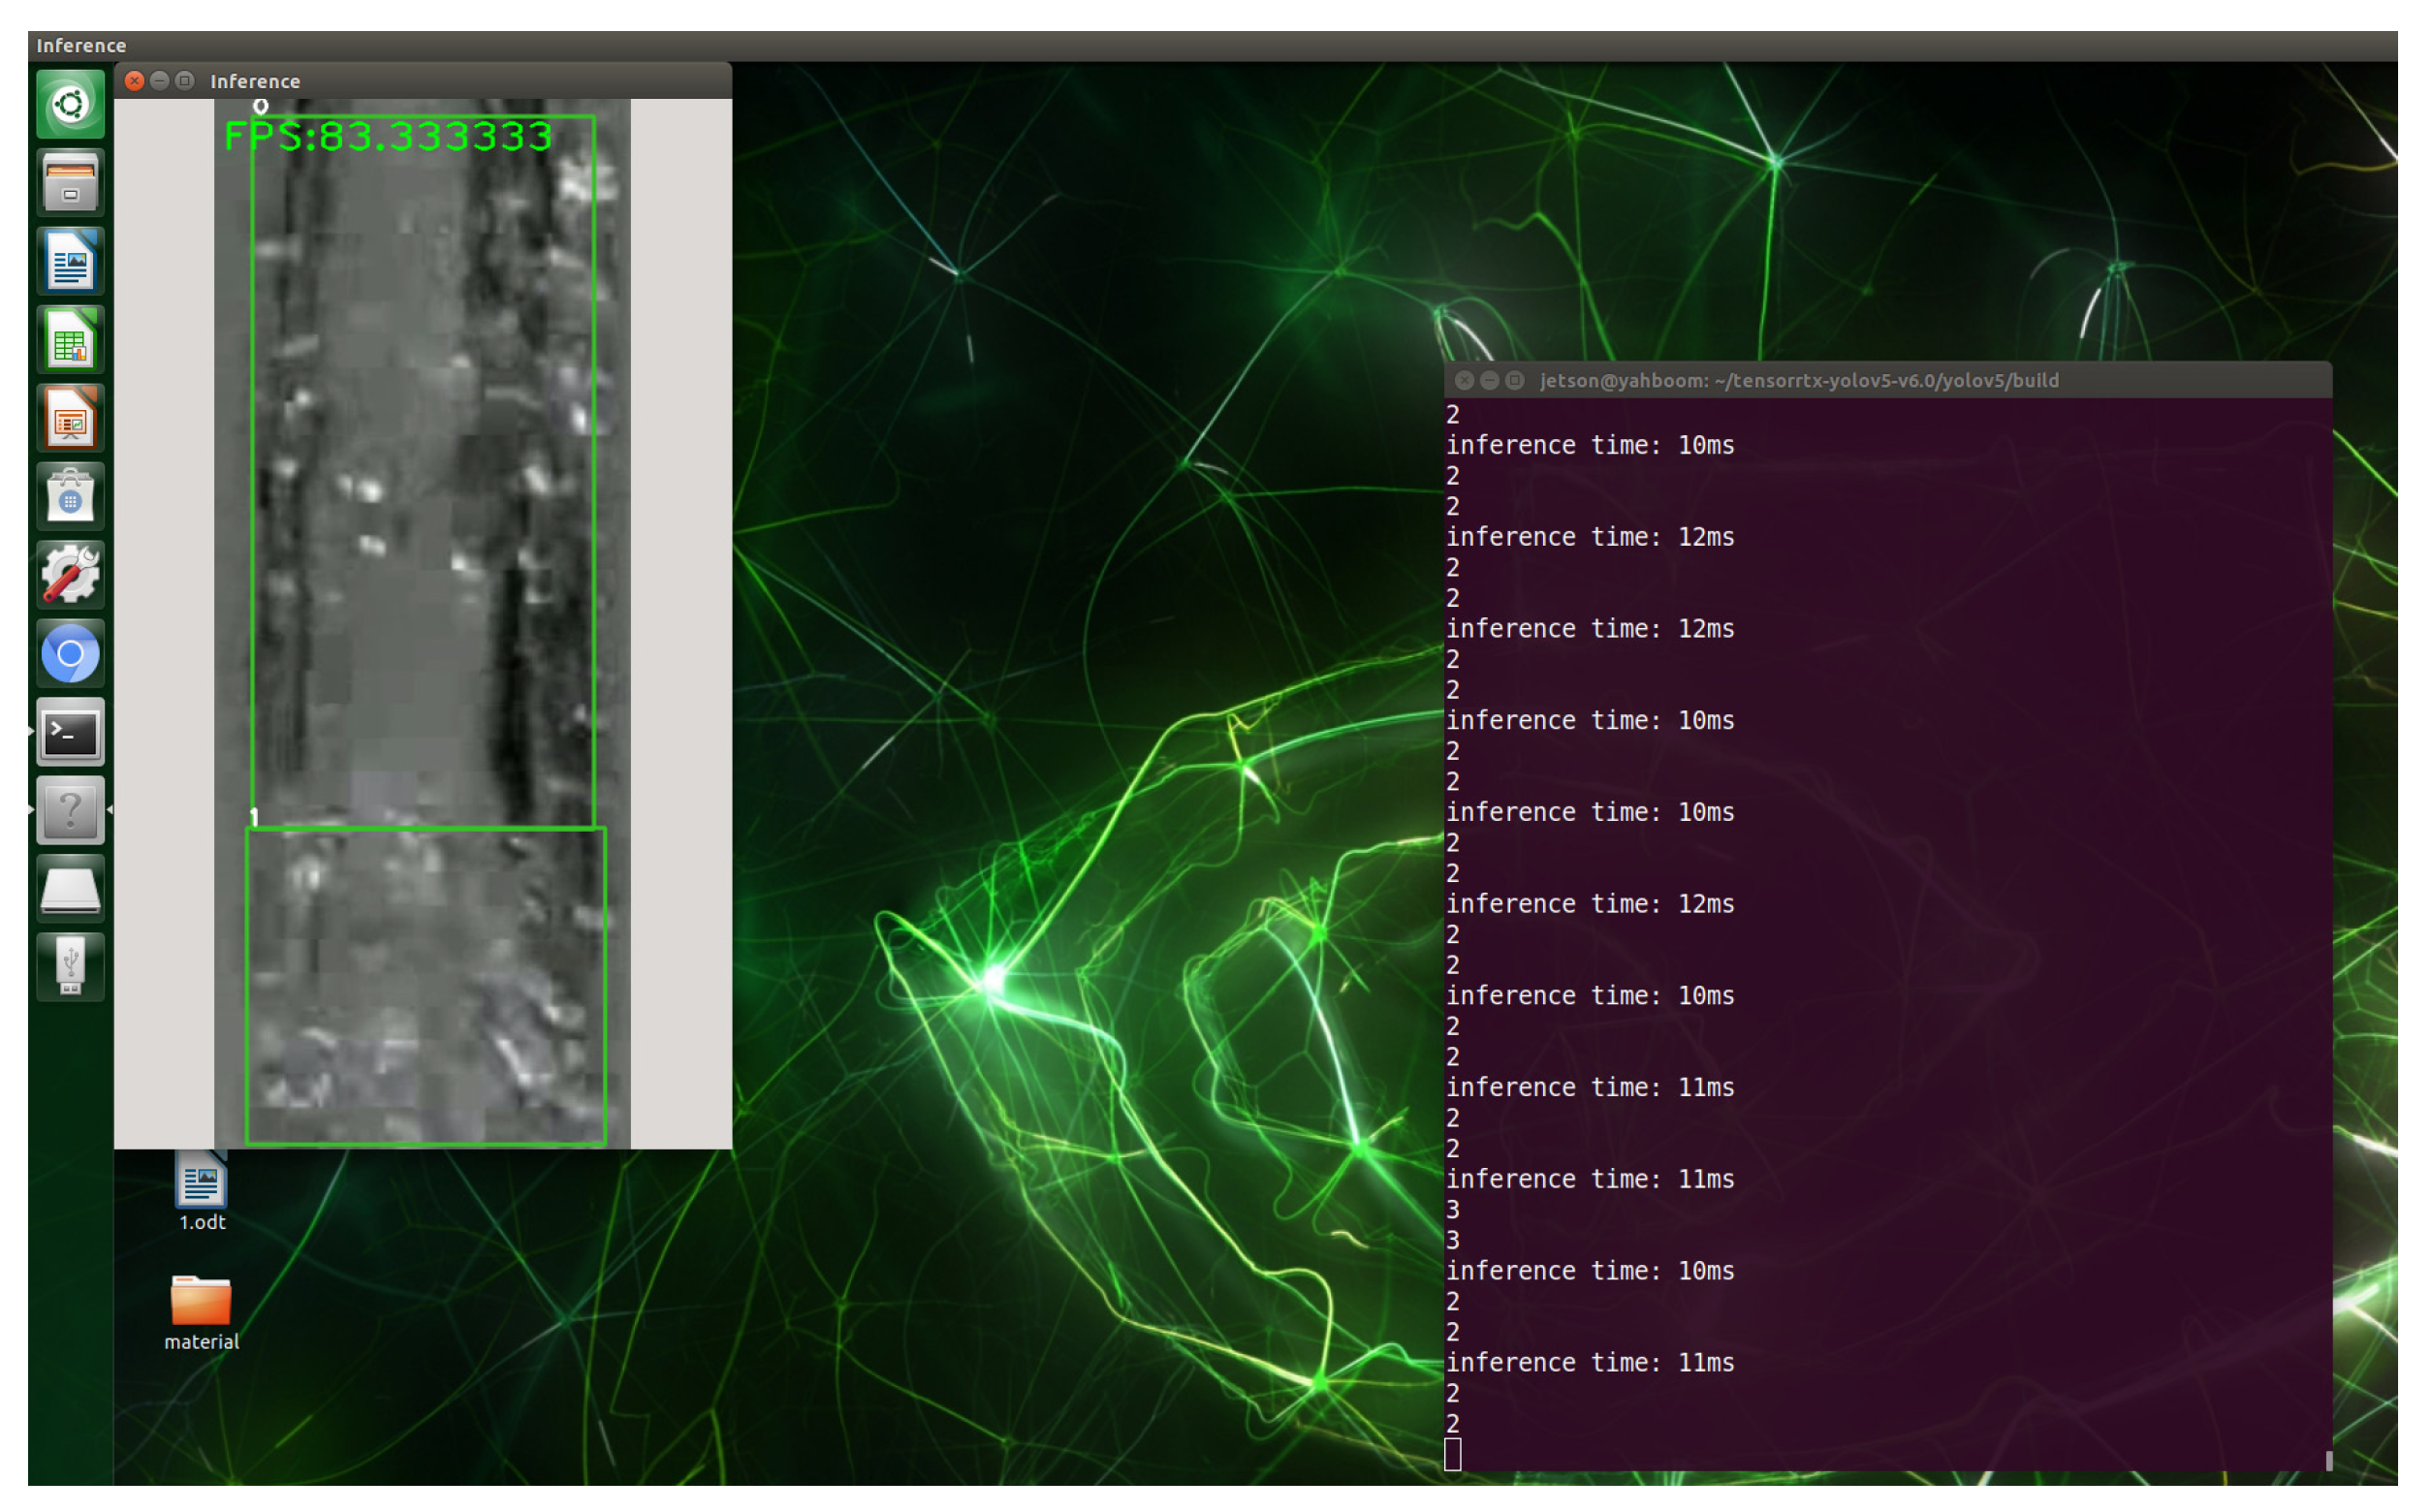Click the FPS:83.333333 overlay text
The height and width of the screenshot is (1512, 2432).
388,137
